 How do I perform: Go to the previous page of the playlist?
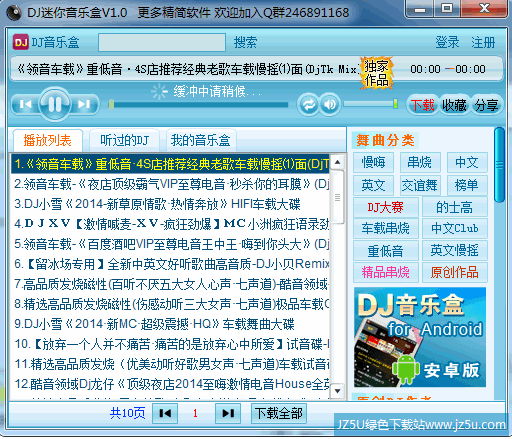tap(165, 413)
